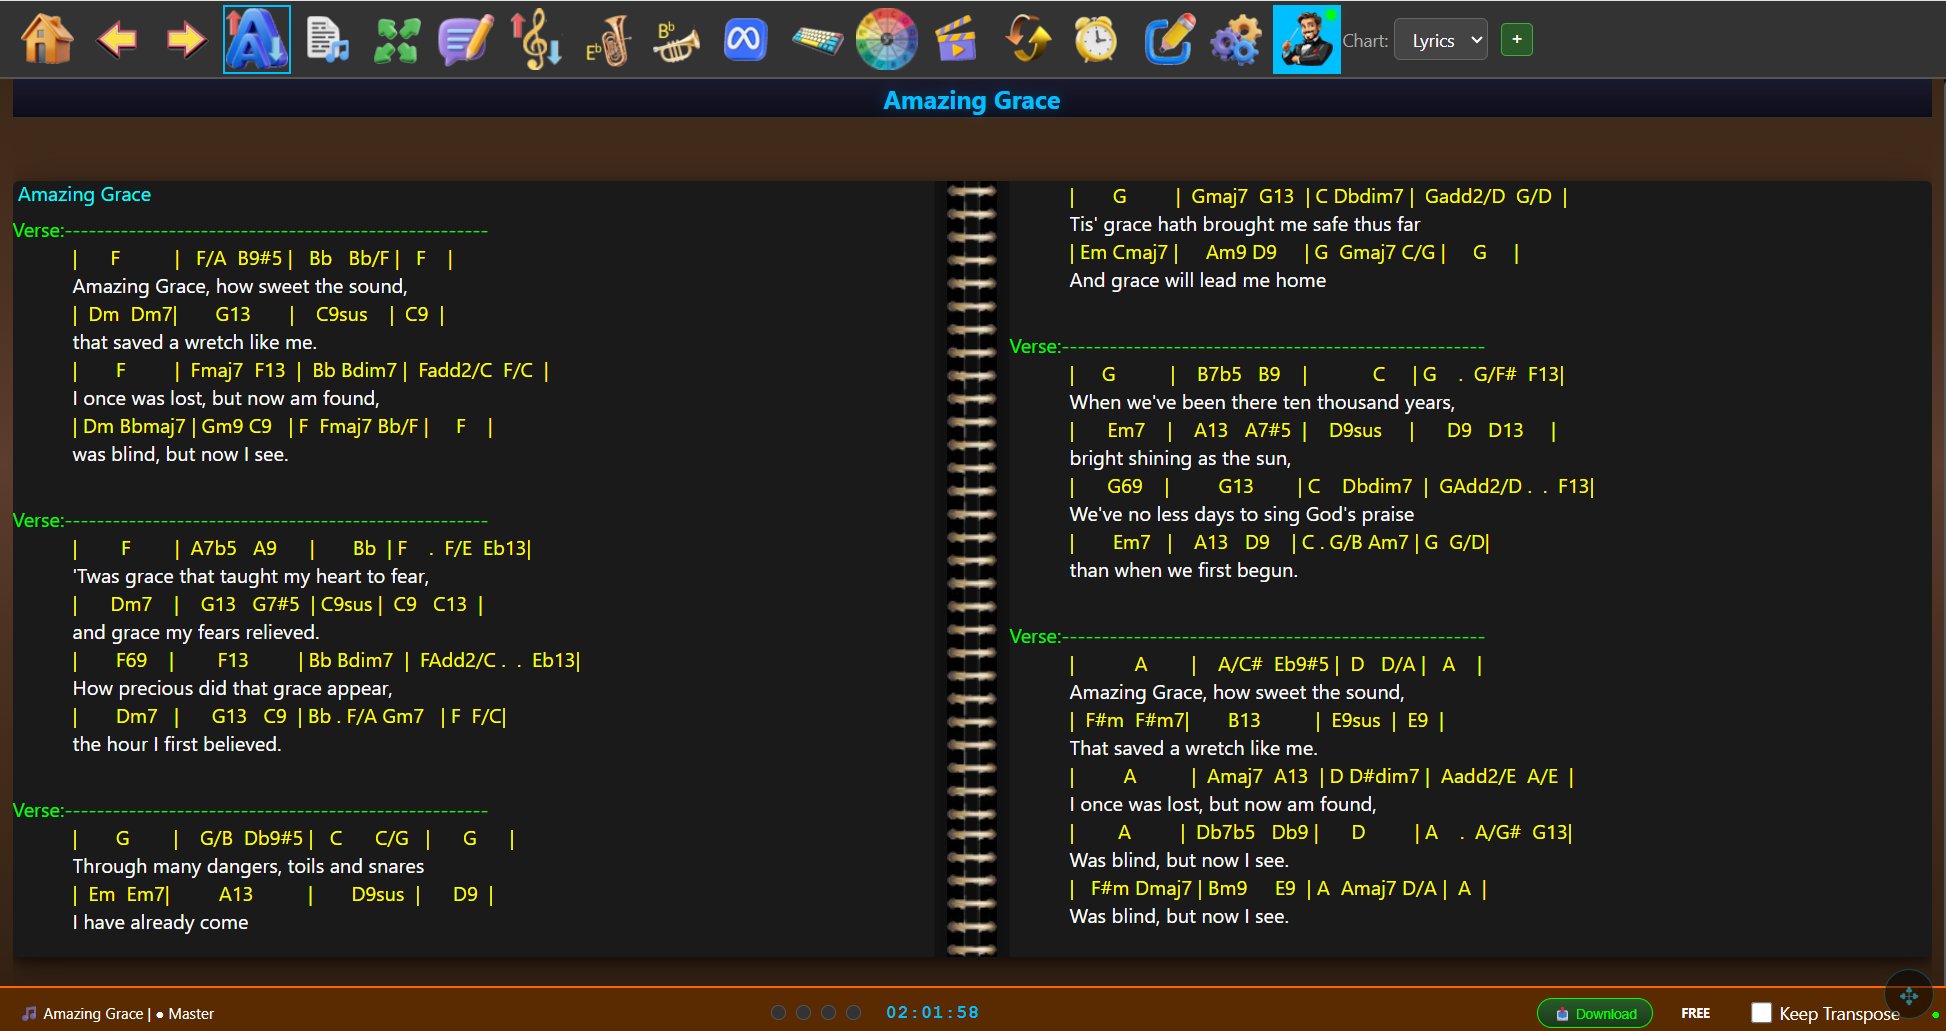Open the treble clef transpose tool

537,40
